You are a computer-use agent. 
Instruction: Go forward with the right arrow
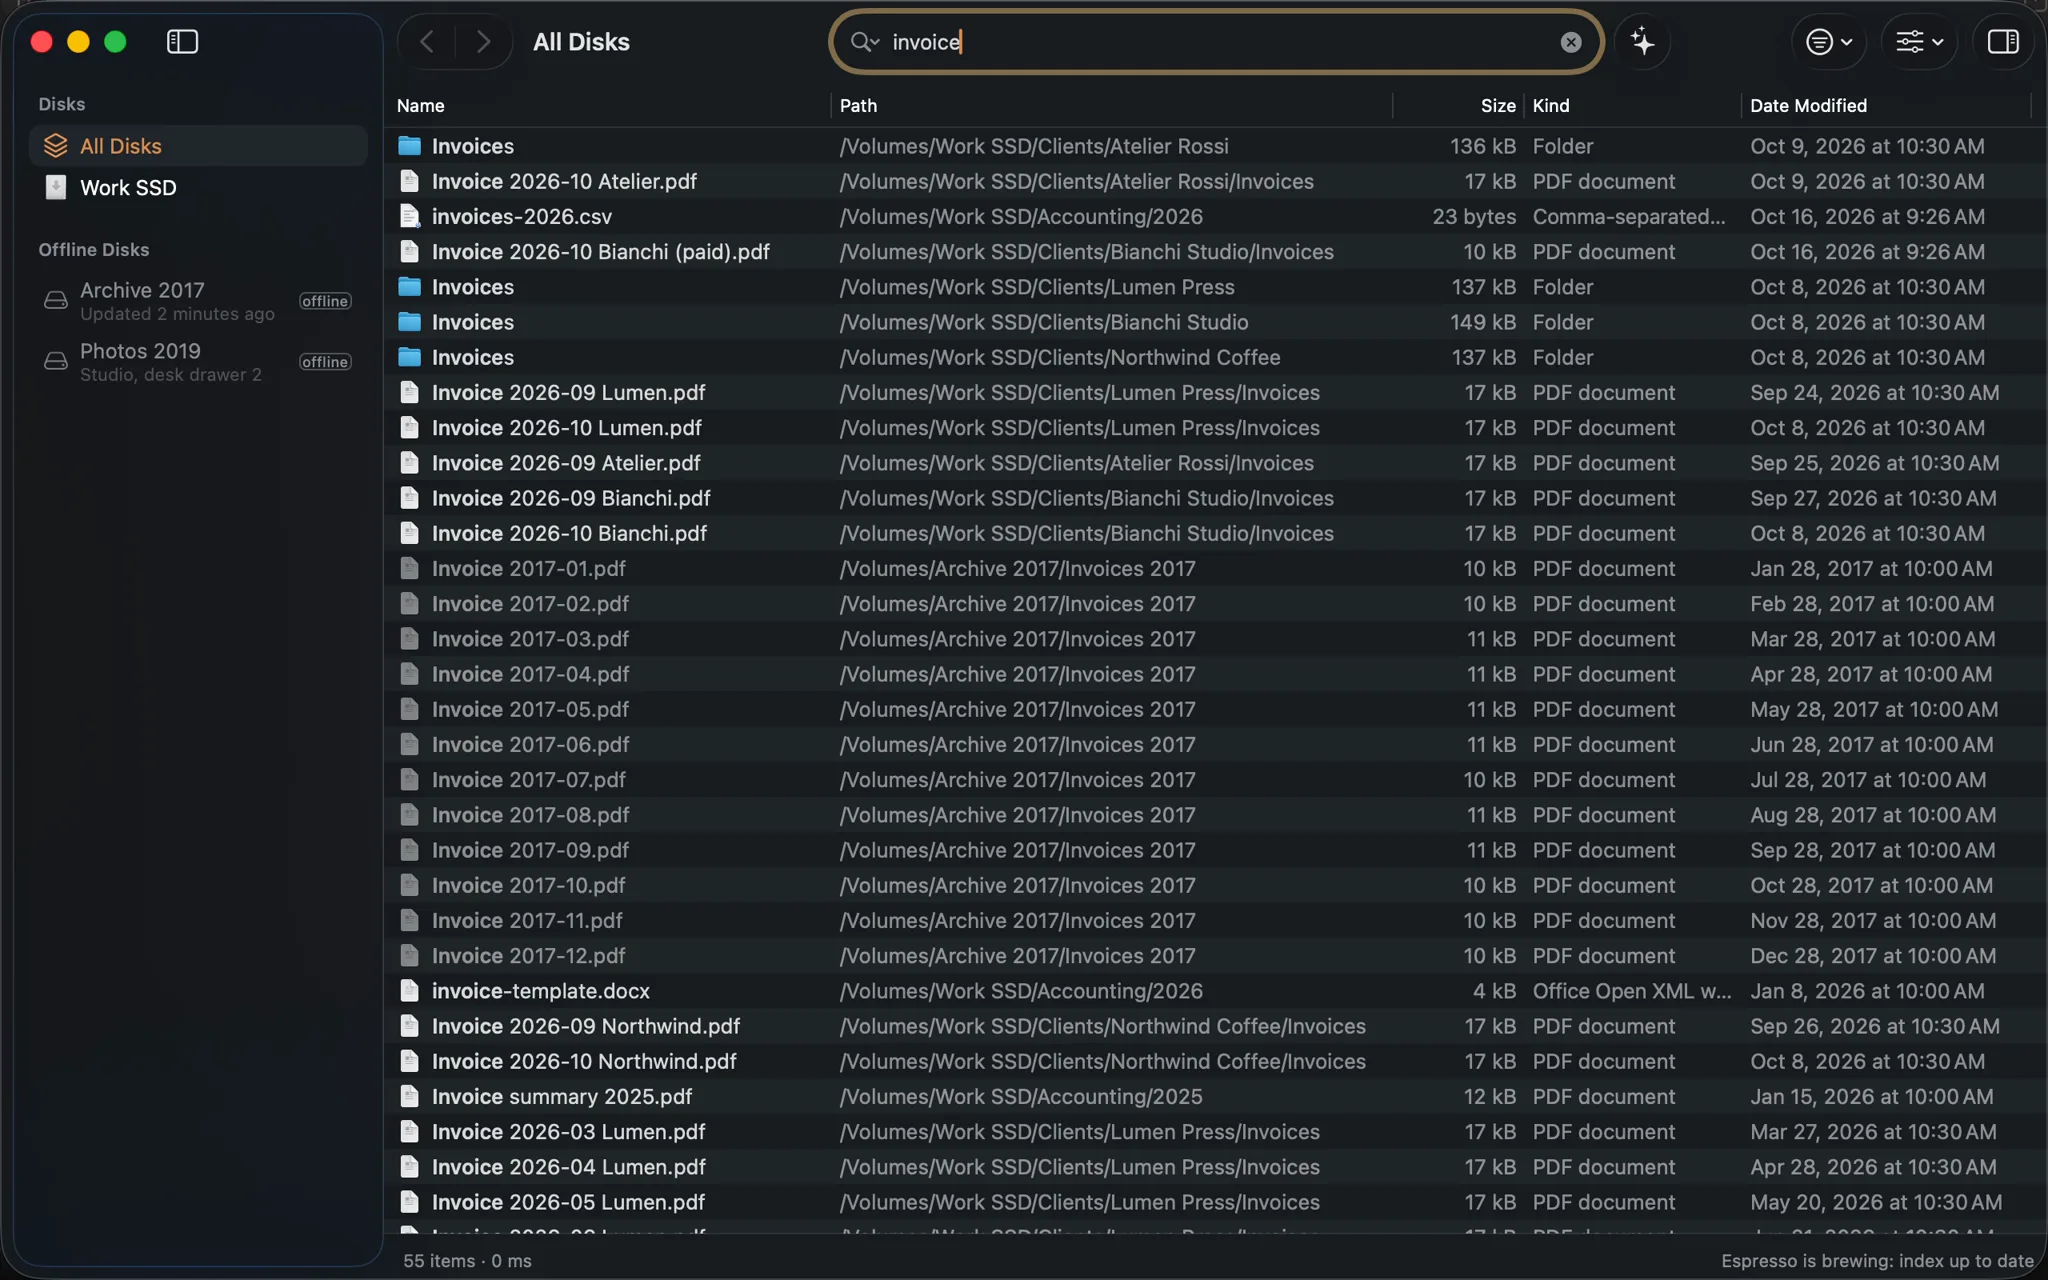(483, 41)
